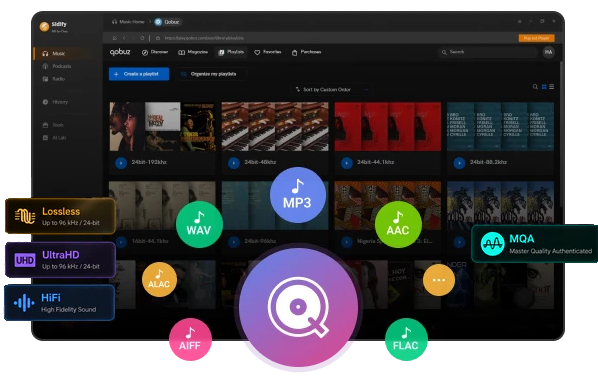Image resolution: width=598 pixels, height=378 pixels.
Task: Open the 24bit-44.1khz playlist cover
Action: pyautogui.click(x=388, y=127)
